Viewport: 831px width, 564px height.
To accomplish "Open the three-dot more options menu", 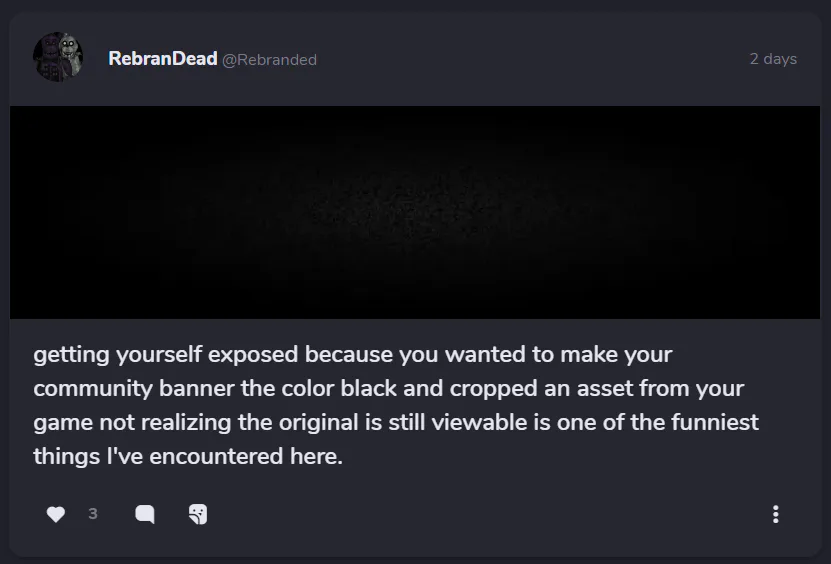I will pos(775,514).
